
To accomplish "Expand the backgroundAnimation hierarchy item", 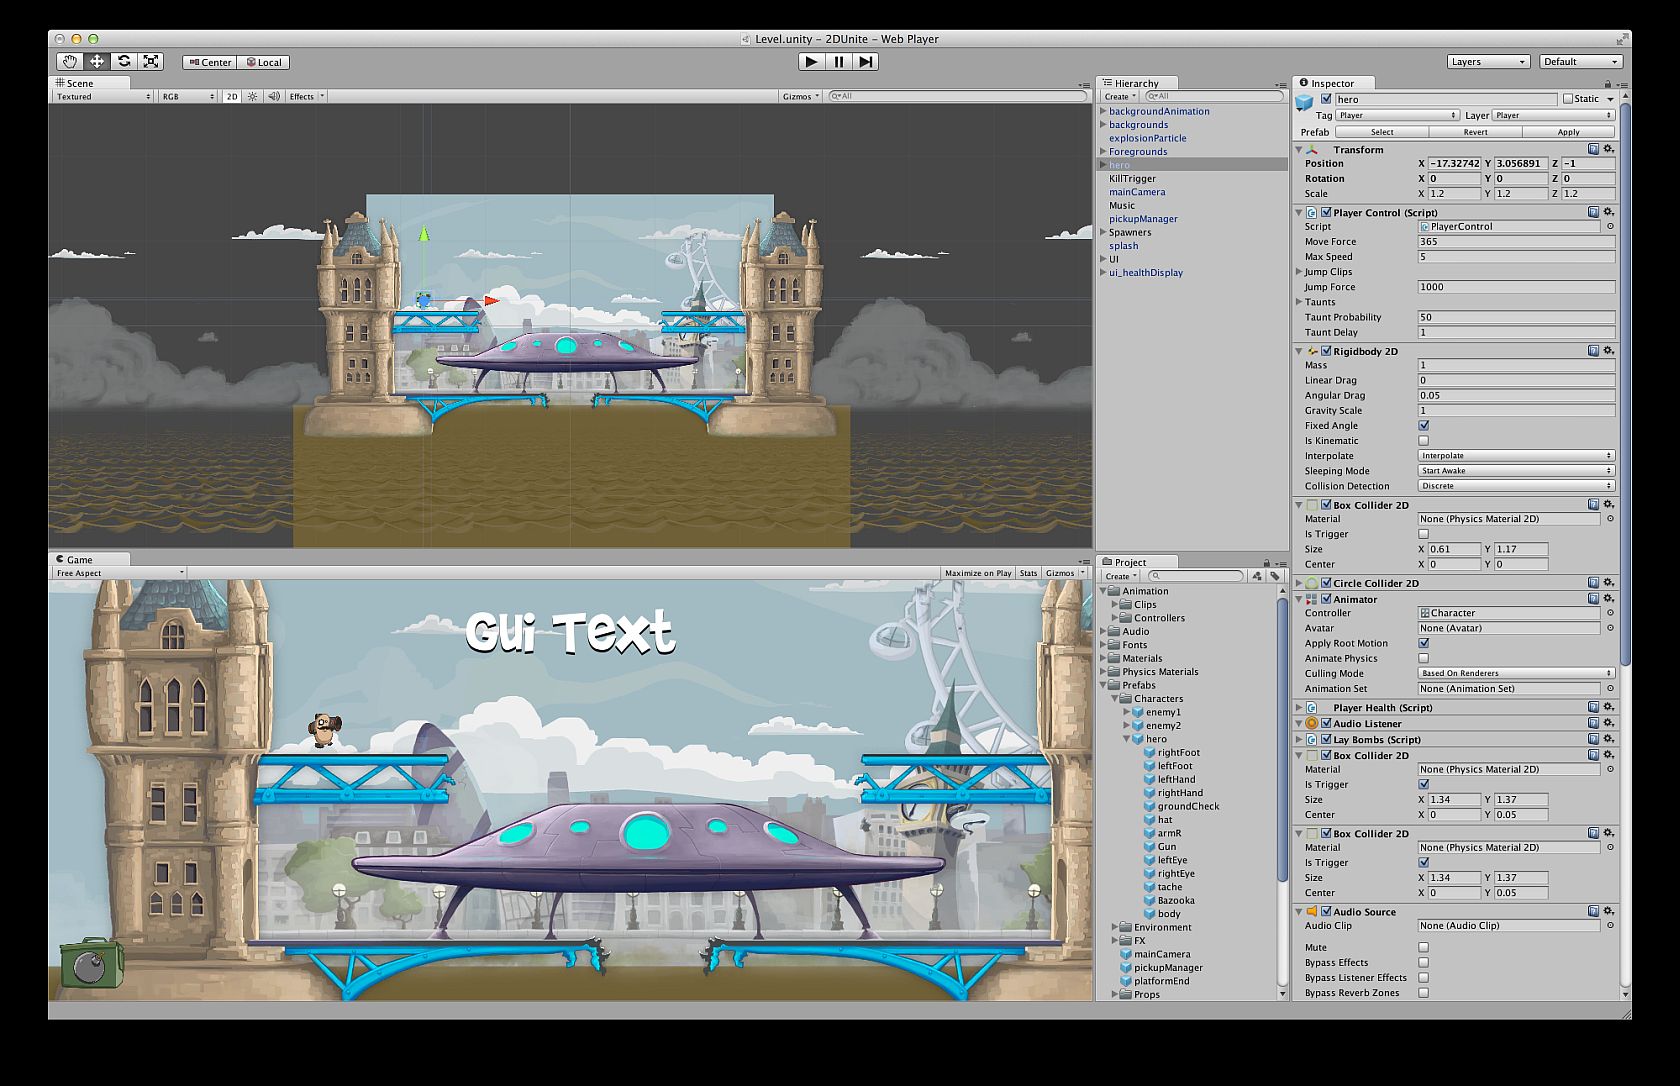I will (x=1103, y=111).
